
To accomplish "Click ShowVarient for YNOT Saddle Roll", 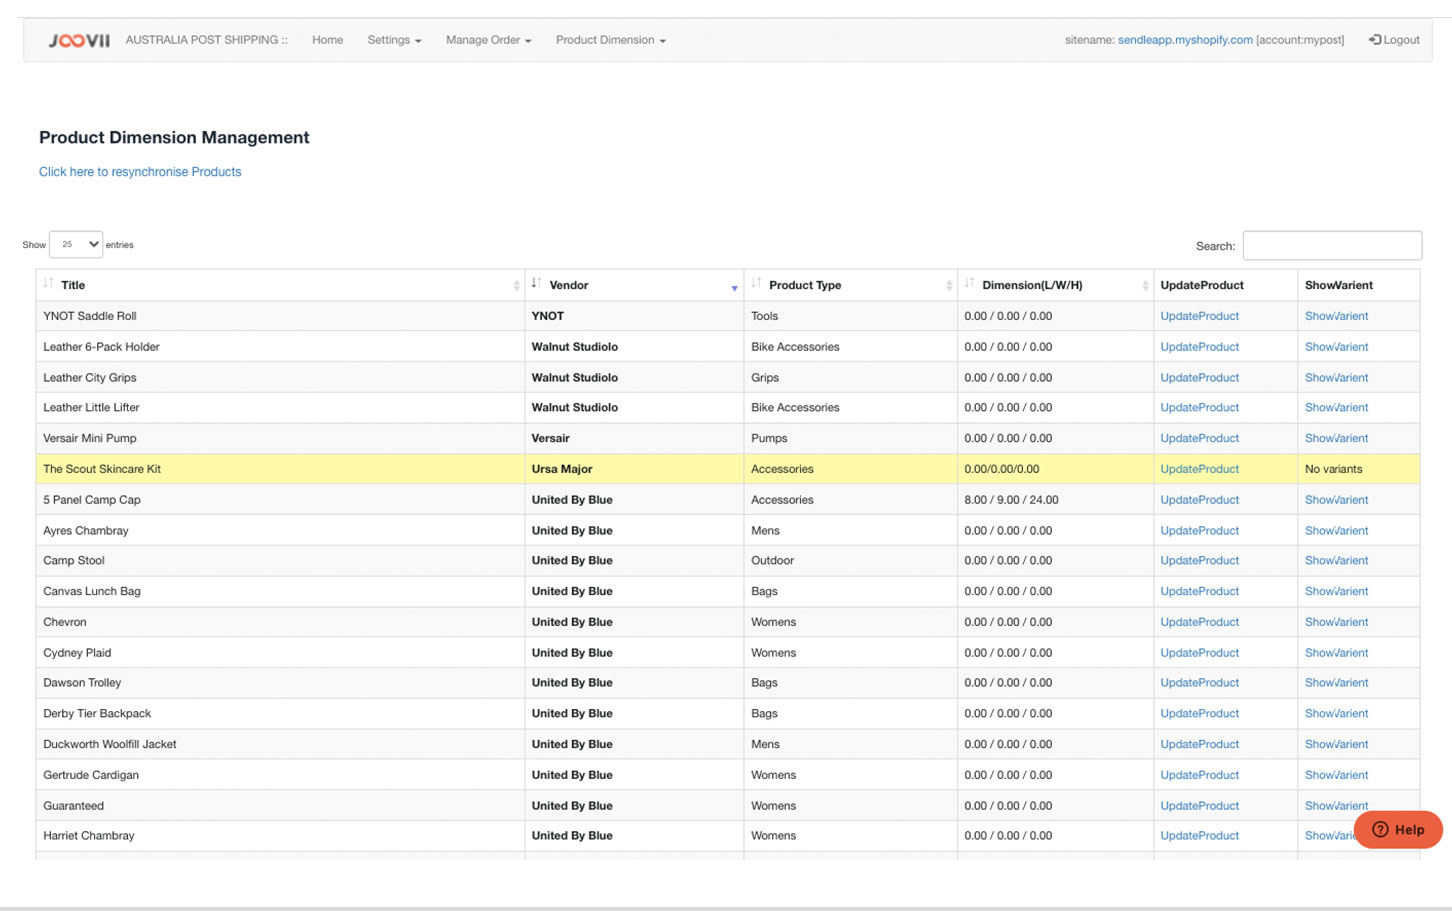I will 1336,316.
